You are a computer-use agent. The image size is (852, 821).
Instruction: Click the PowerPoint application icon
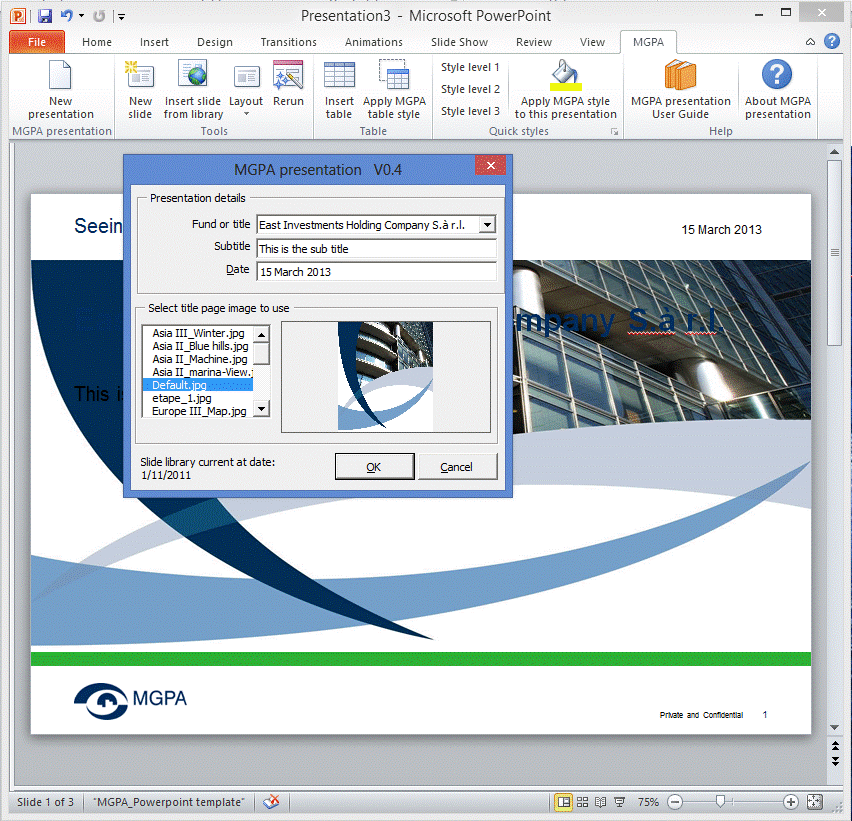tap(18, 16)
